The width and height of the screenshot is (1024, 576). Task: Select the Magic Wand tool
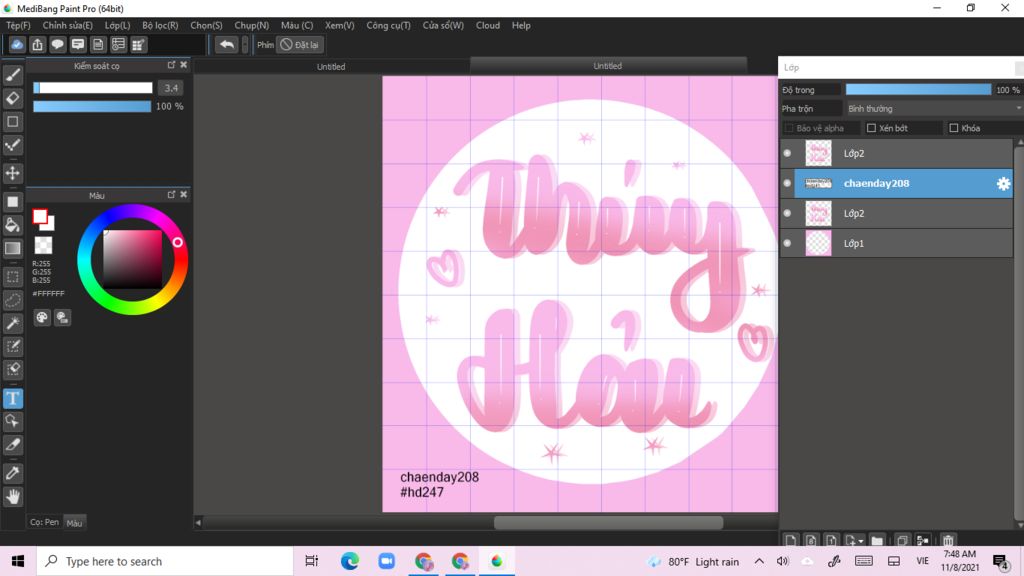(x=12, y=323)
